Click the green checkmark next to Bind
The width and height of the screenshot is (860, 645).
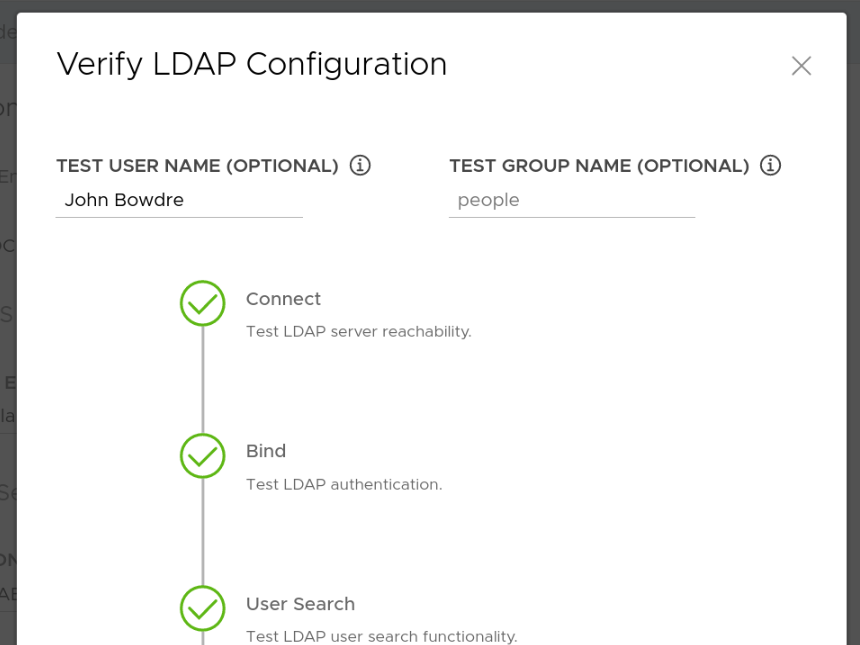[203, 456]
